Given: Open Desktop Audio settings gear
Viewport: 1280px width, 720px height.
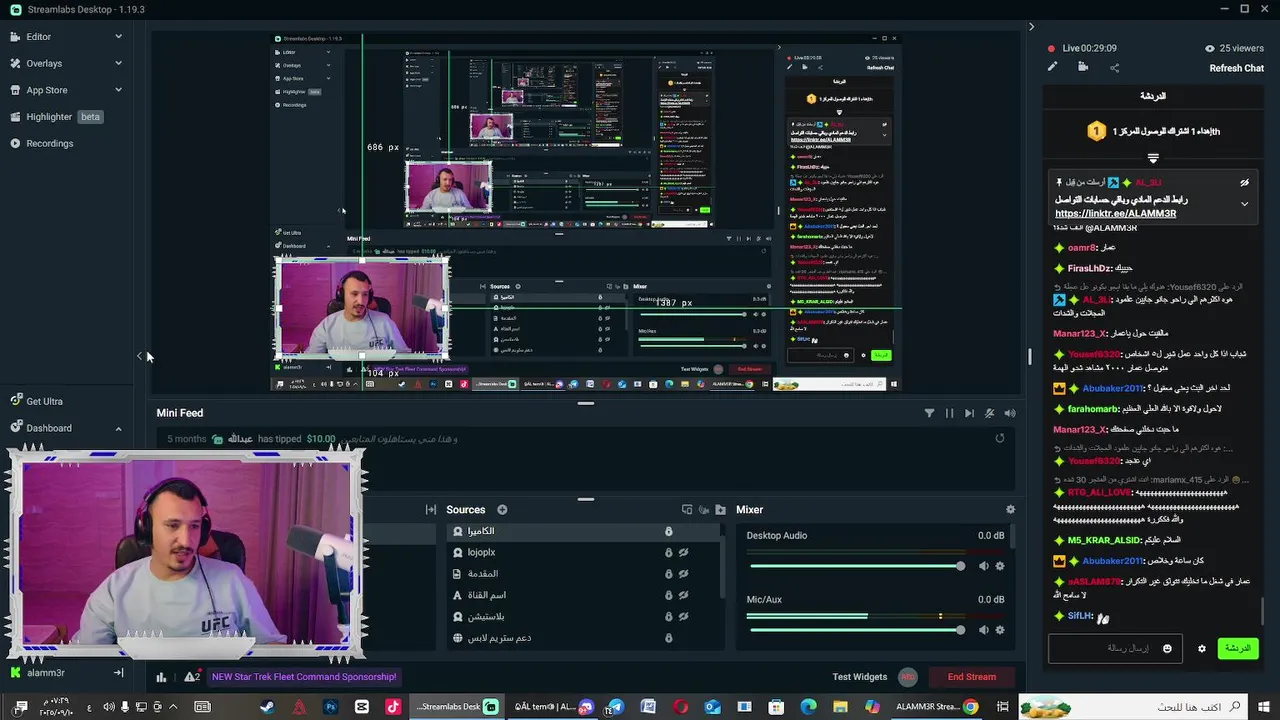Looking at the screenshot, I should [x=999, y=566].
